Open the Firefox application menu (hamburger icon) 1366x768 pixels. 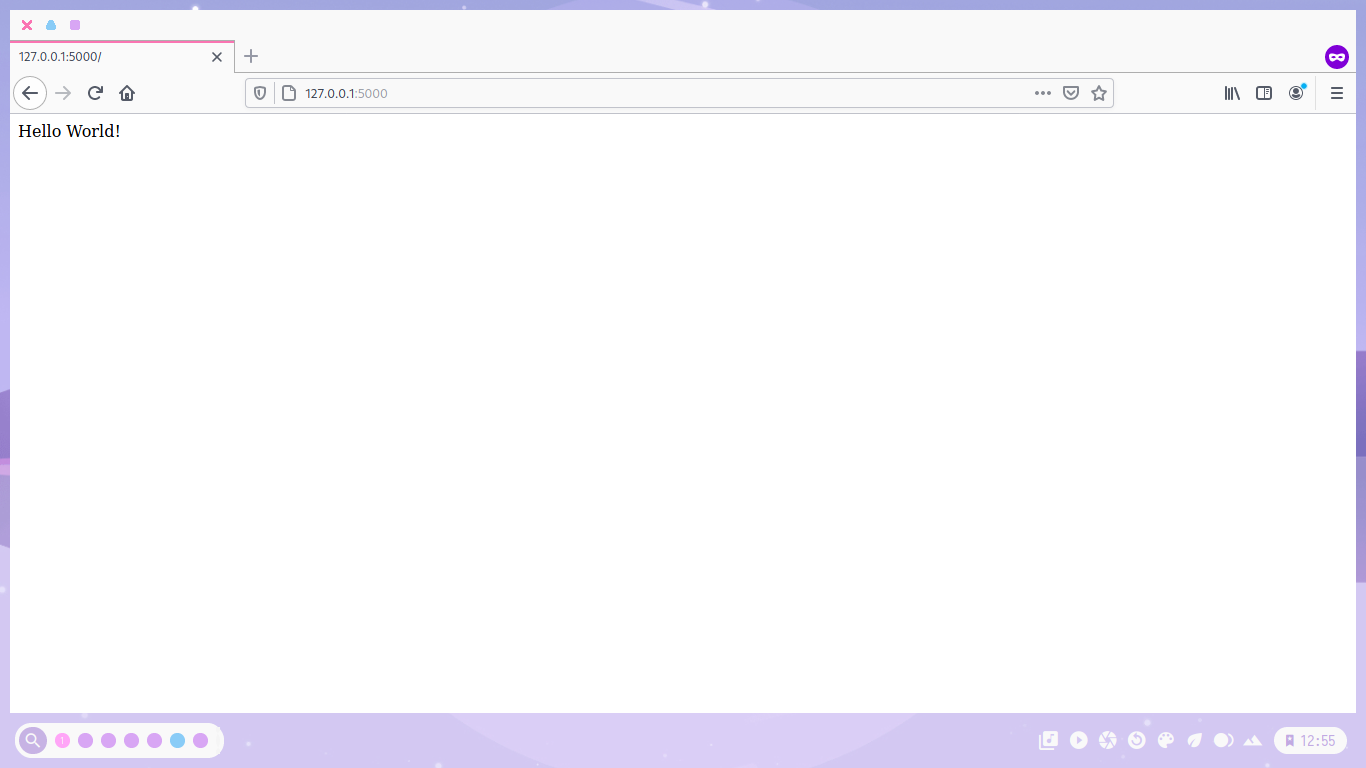[x=1336, y=93]
